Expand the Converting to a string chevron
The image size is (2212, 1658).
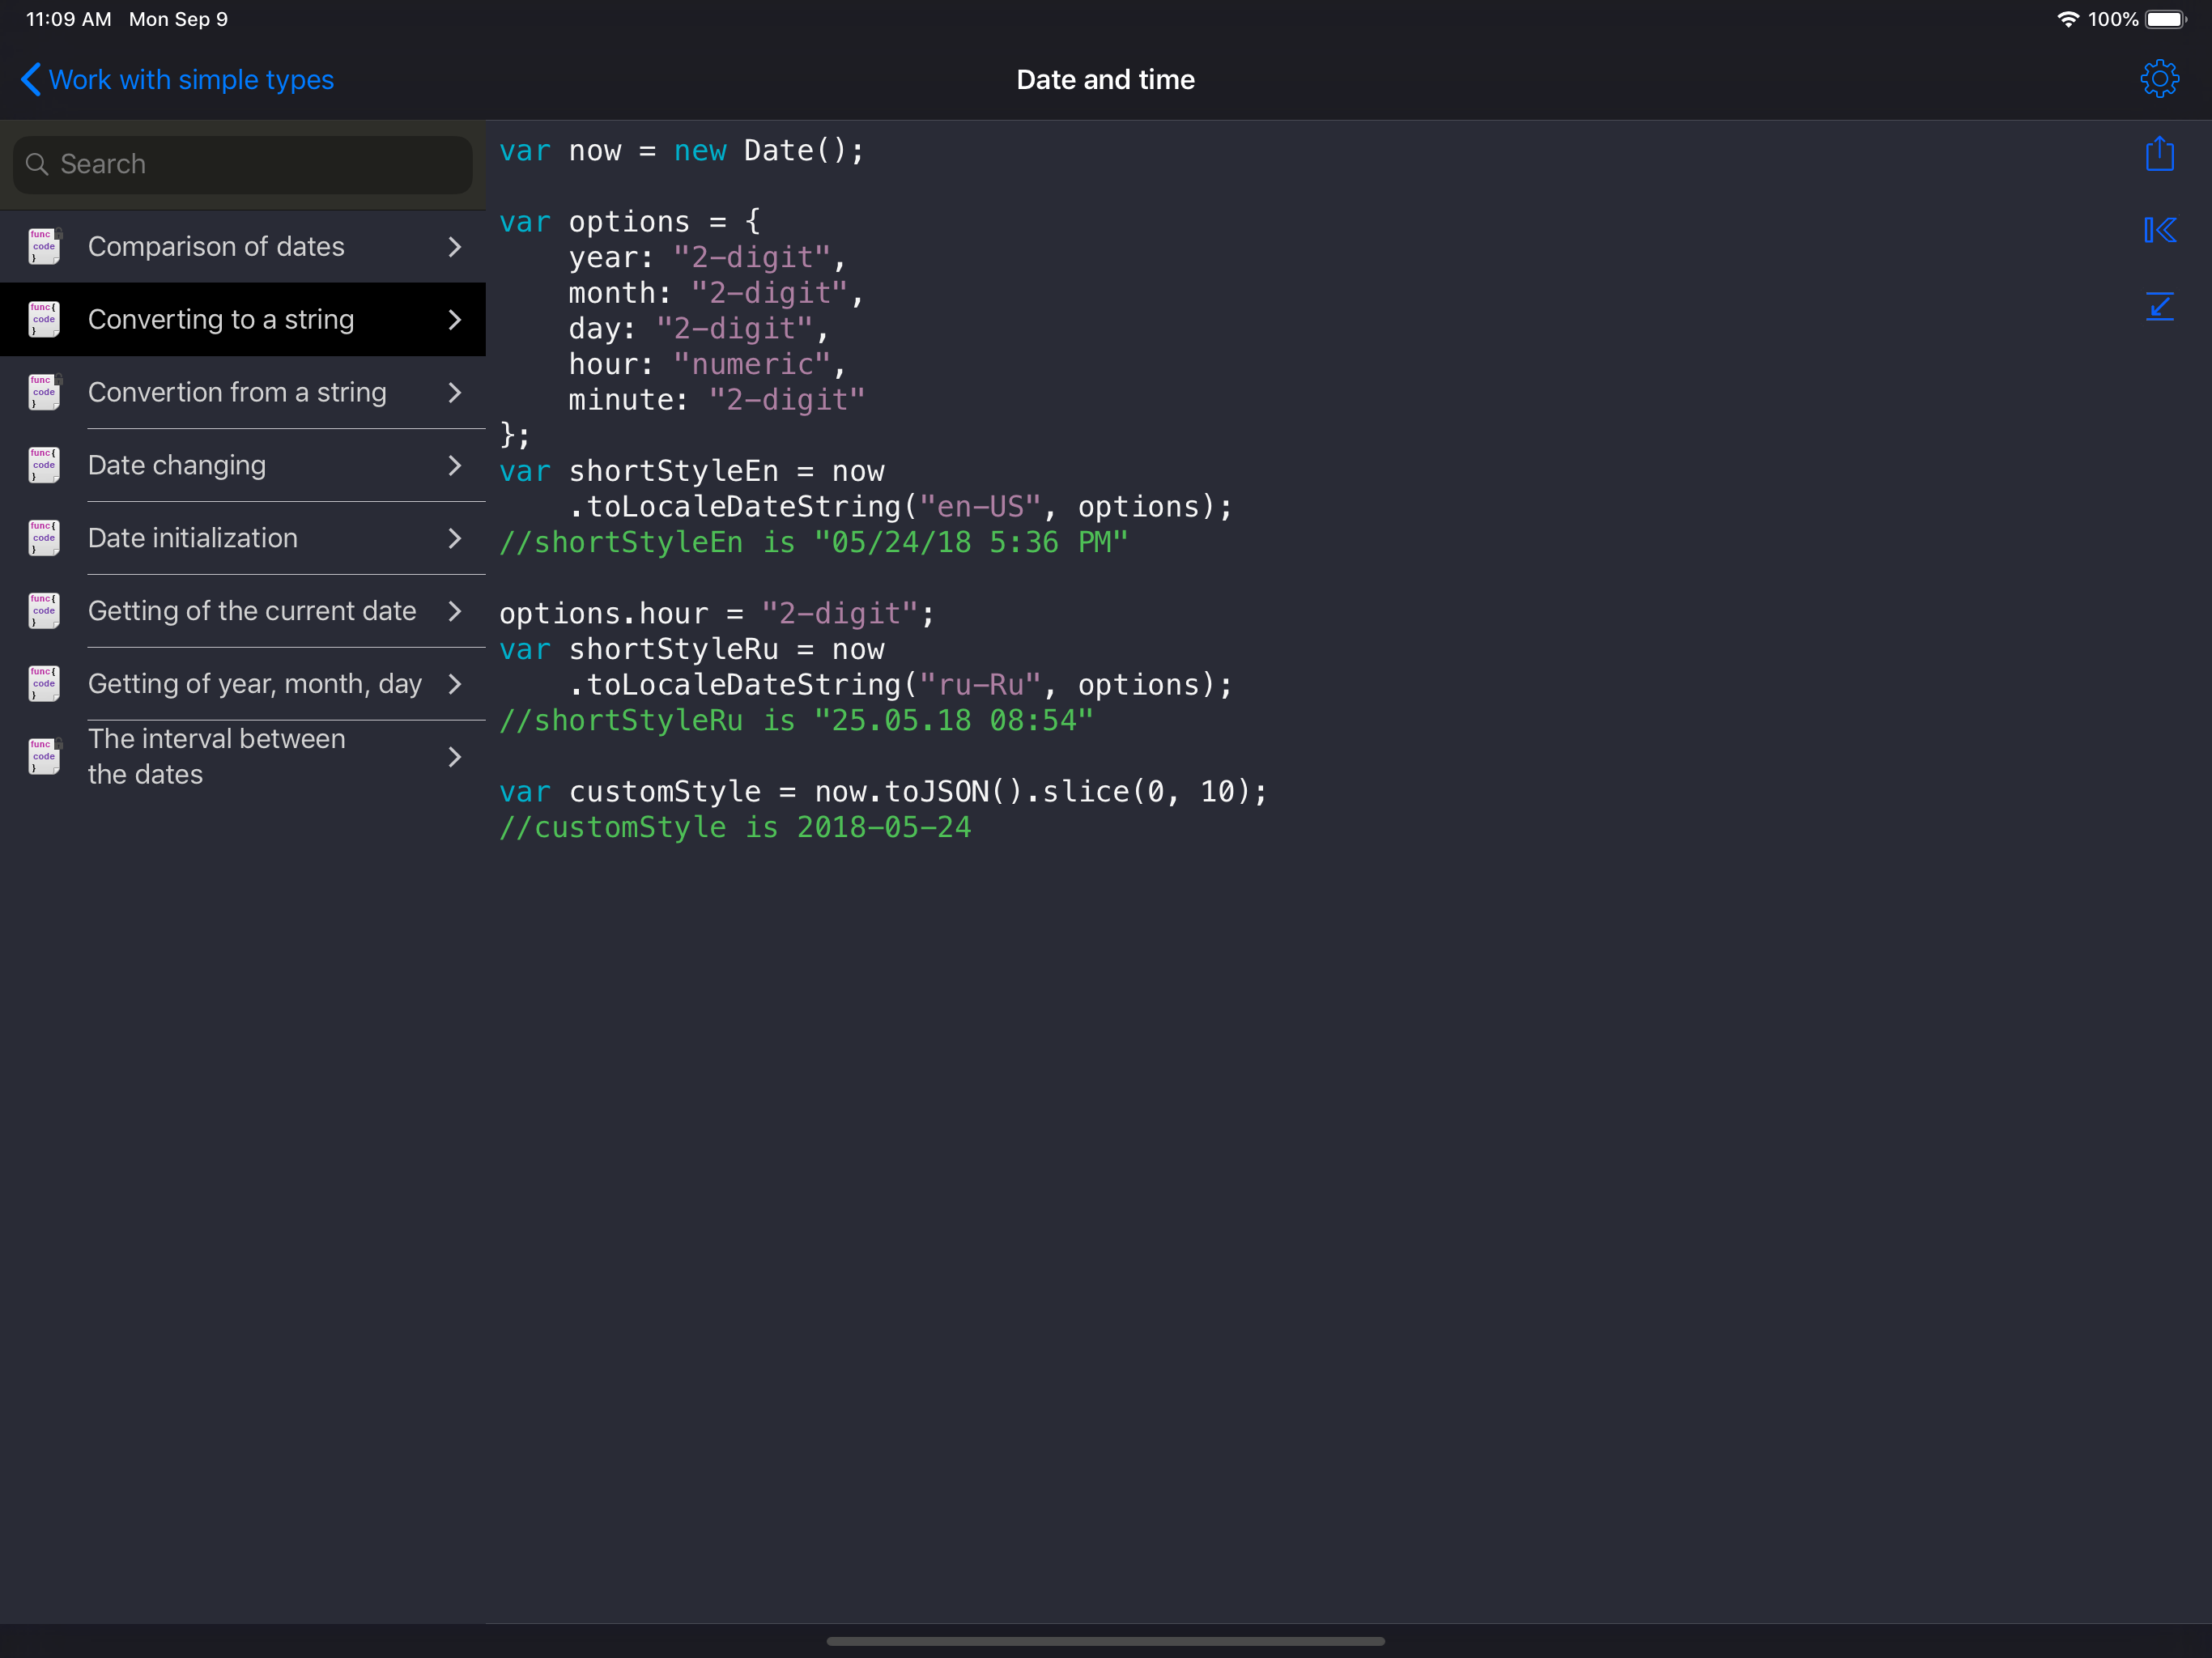pos(456,319)
